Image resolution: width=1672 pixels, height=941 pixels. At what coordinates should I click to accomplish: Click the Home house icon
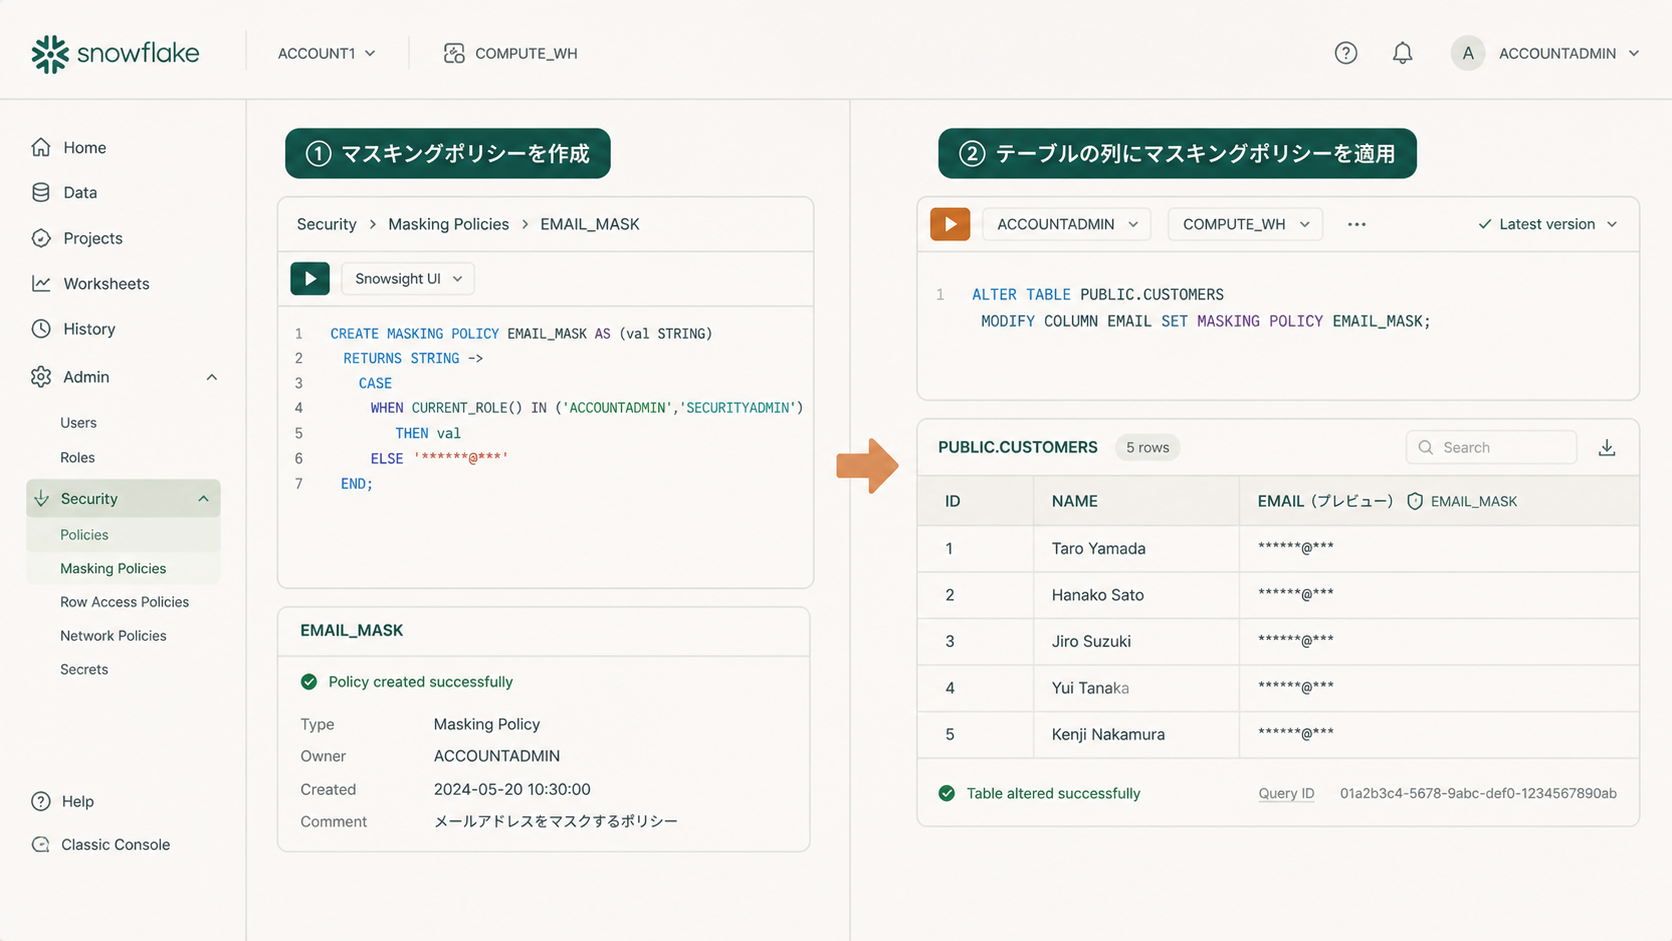point(41,147)
